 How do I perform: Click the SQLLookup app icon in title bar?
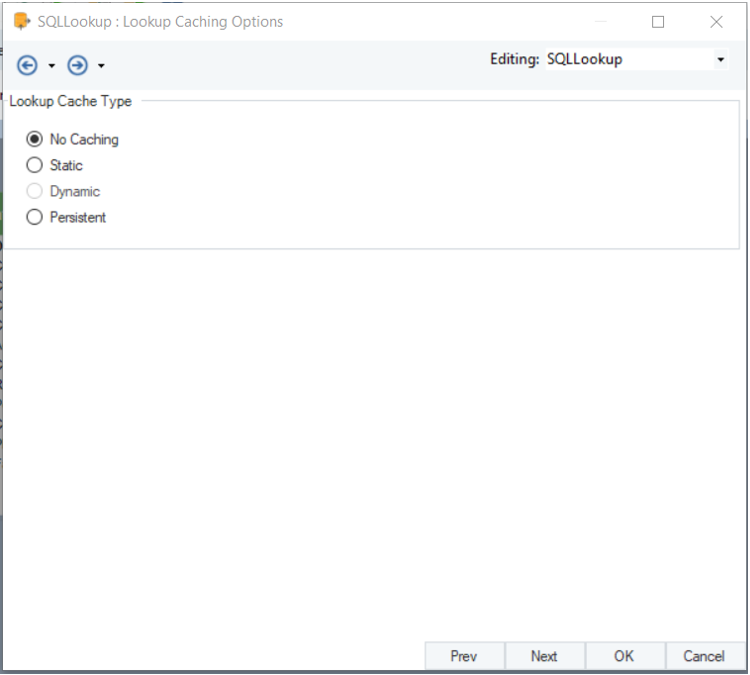pos(22,22)
